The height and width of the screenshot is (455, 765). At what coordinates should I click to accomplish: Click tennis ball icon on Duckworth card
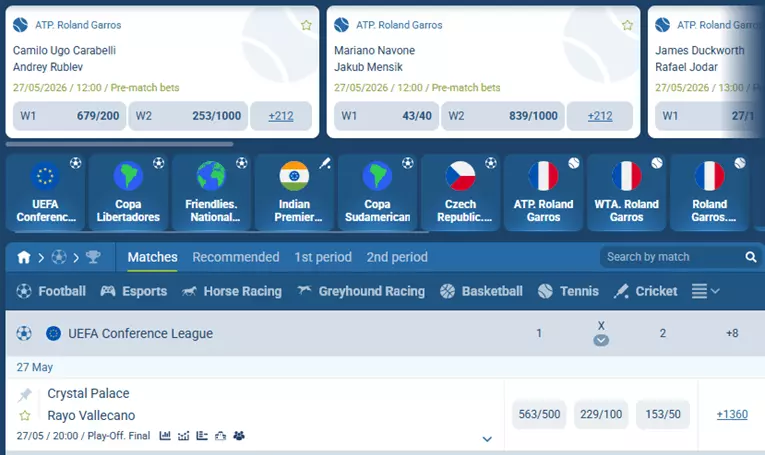pos(663,25)
